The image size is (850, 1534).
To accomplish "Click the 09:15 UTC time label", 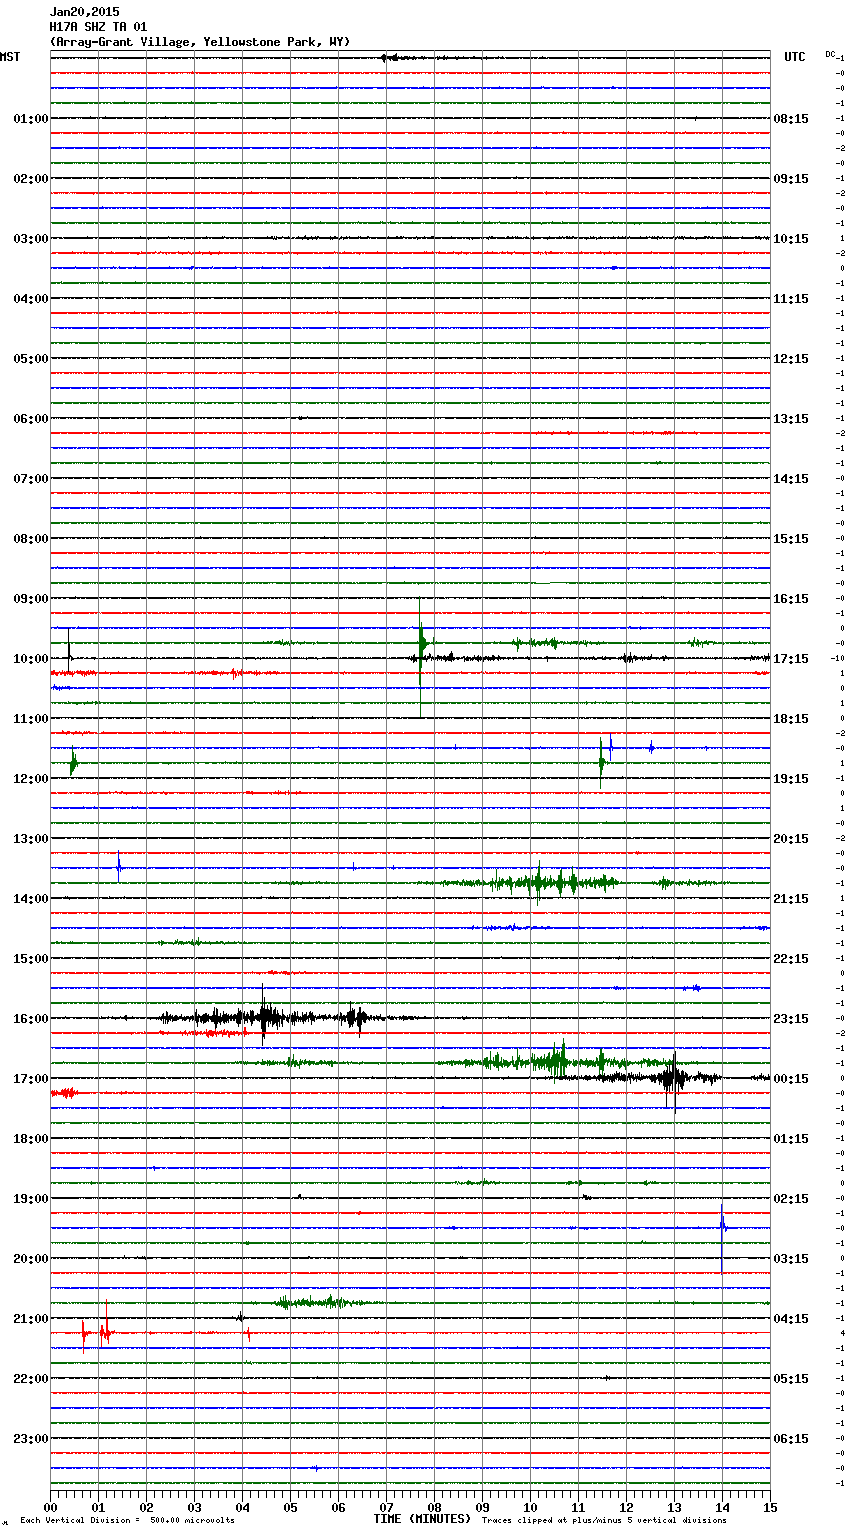I will point(791,179).
